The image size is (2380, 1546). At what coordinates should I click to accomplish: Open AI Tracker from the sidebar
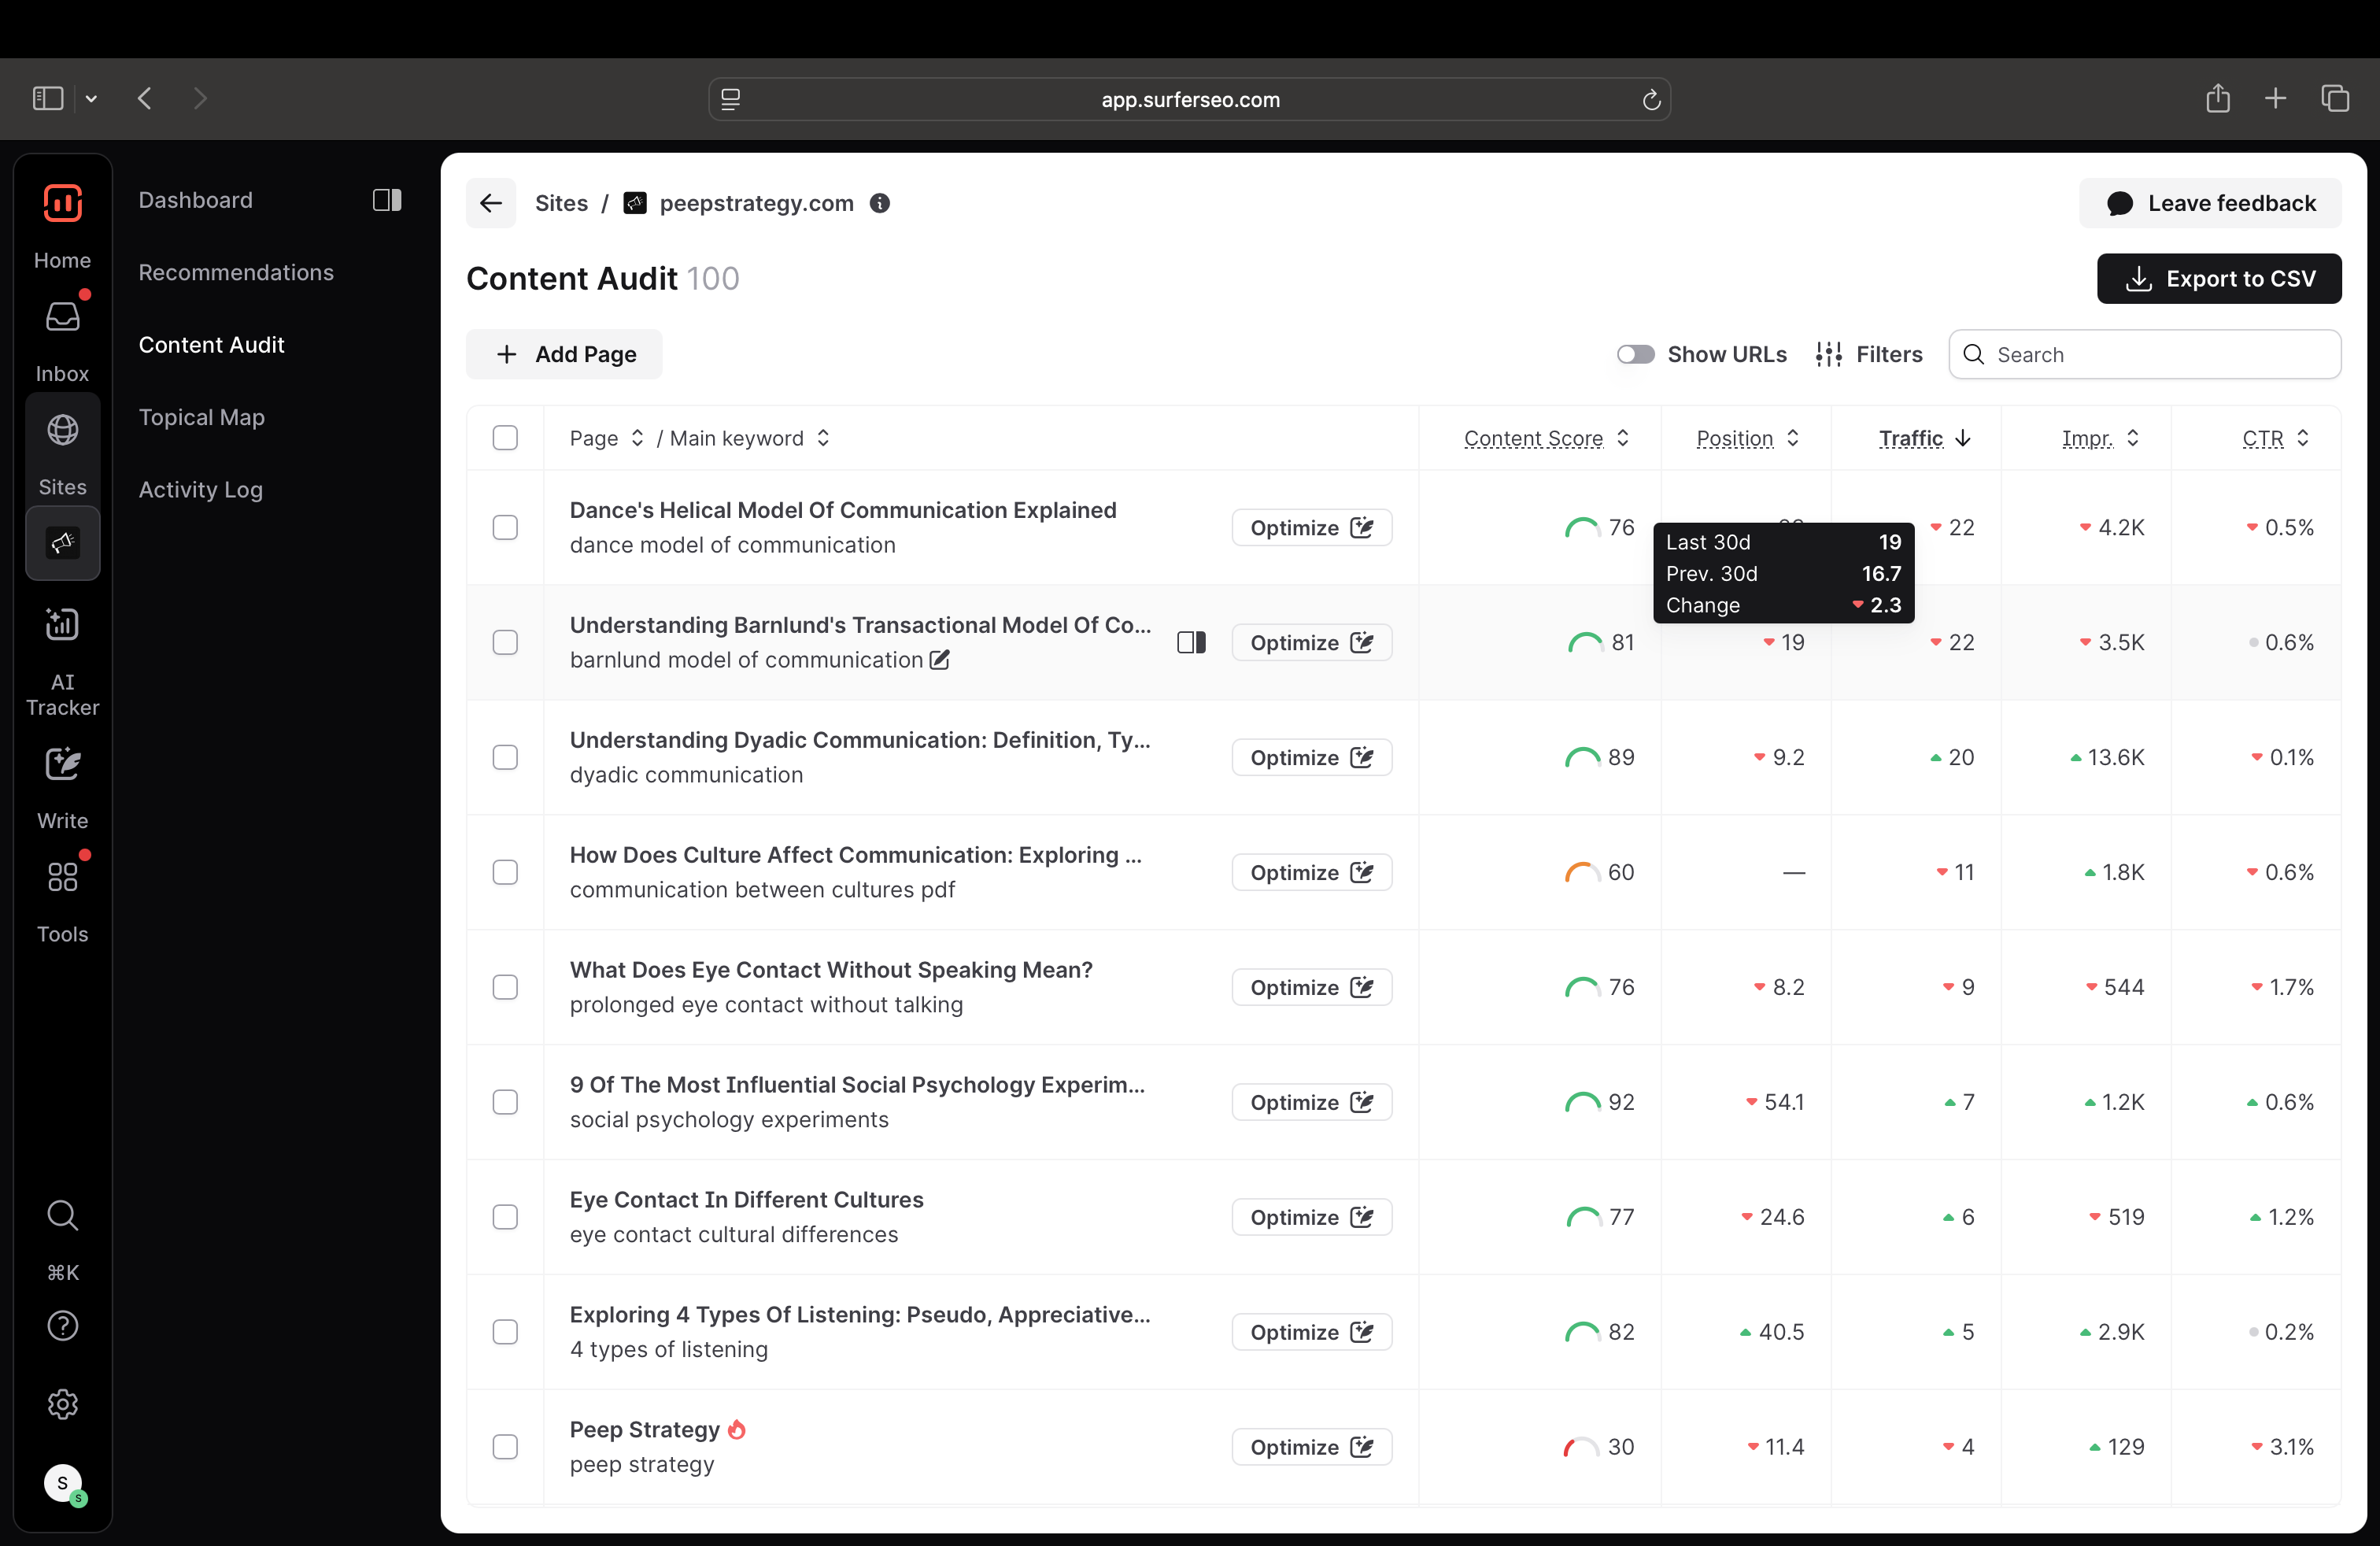pyautogui.click(x=62, y=626)
